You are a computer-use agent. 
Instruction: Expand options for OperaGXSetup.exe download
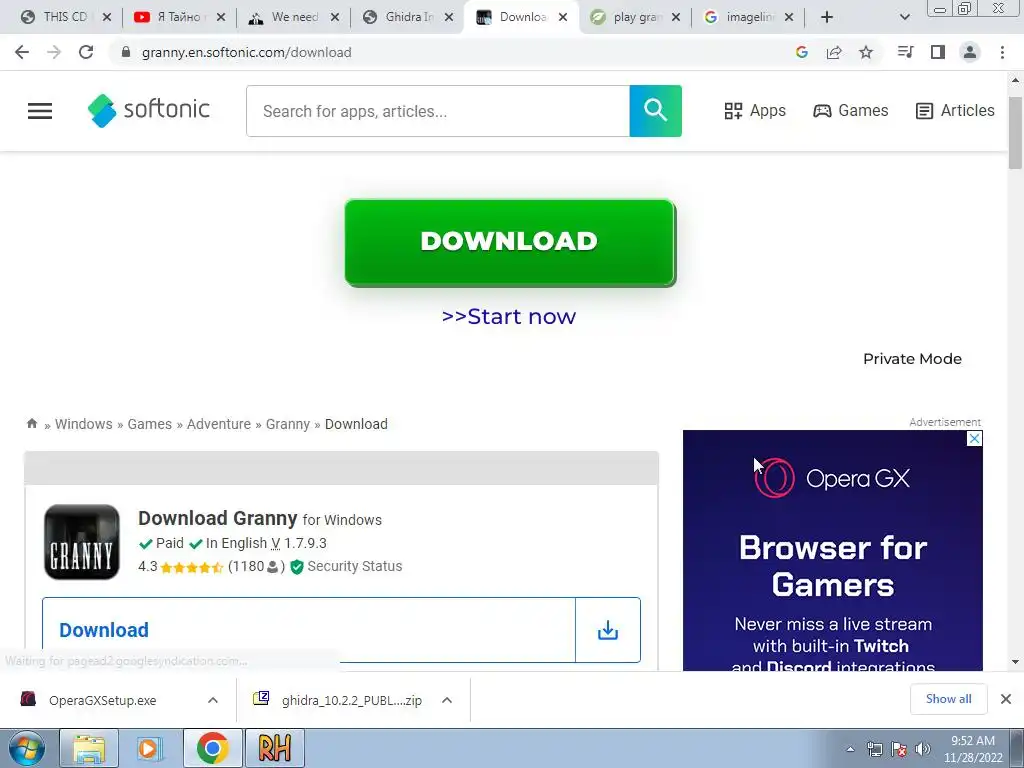click(x=213, y=700)
